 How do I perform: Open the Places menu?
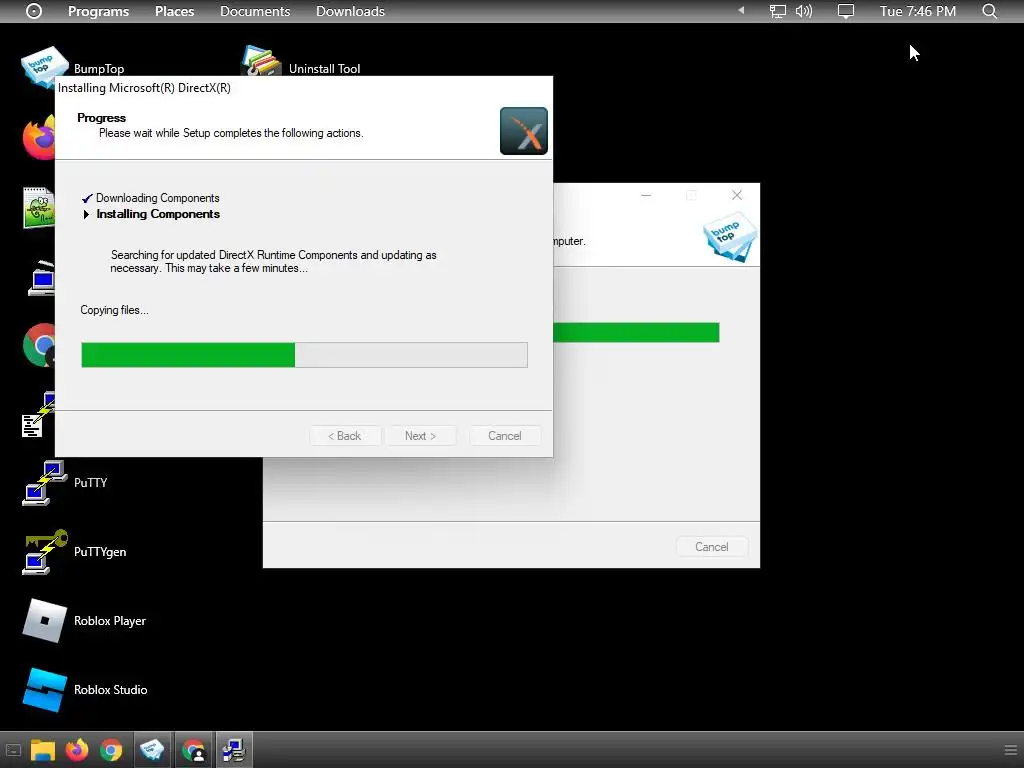(174, 11)
